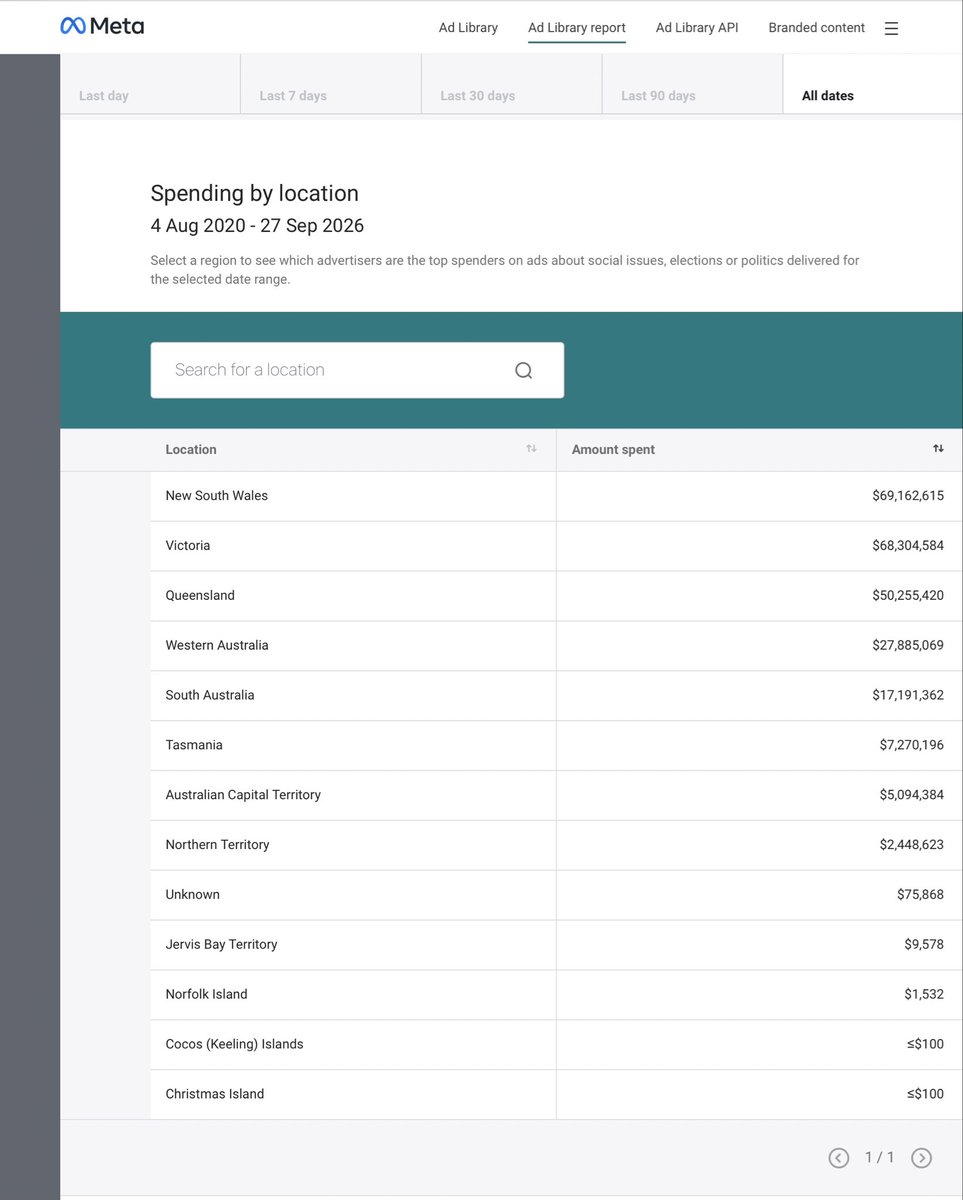This screenshot has width=963, height=1200.
Task: Select the South Australia row
Action: [556, 696]
